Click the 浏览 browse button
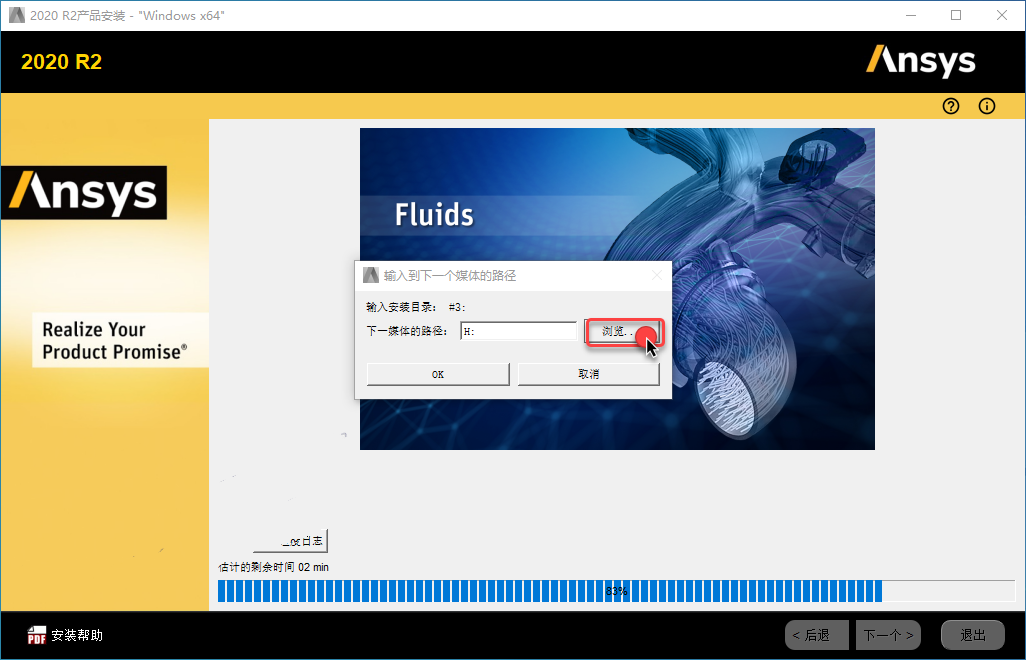1026x660 pixels. tap(623, 332)
